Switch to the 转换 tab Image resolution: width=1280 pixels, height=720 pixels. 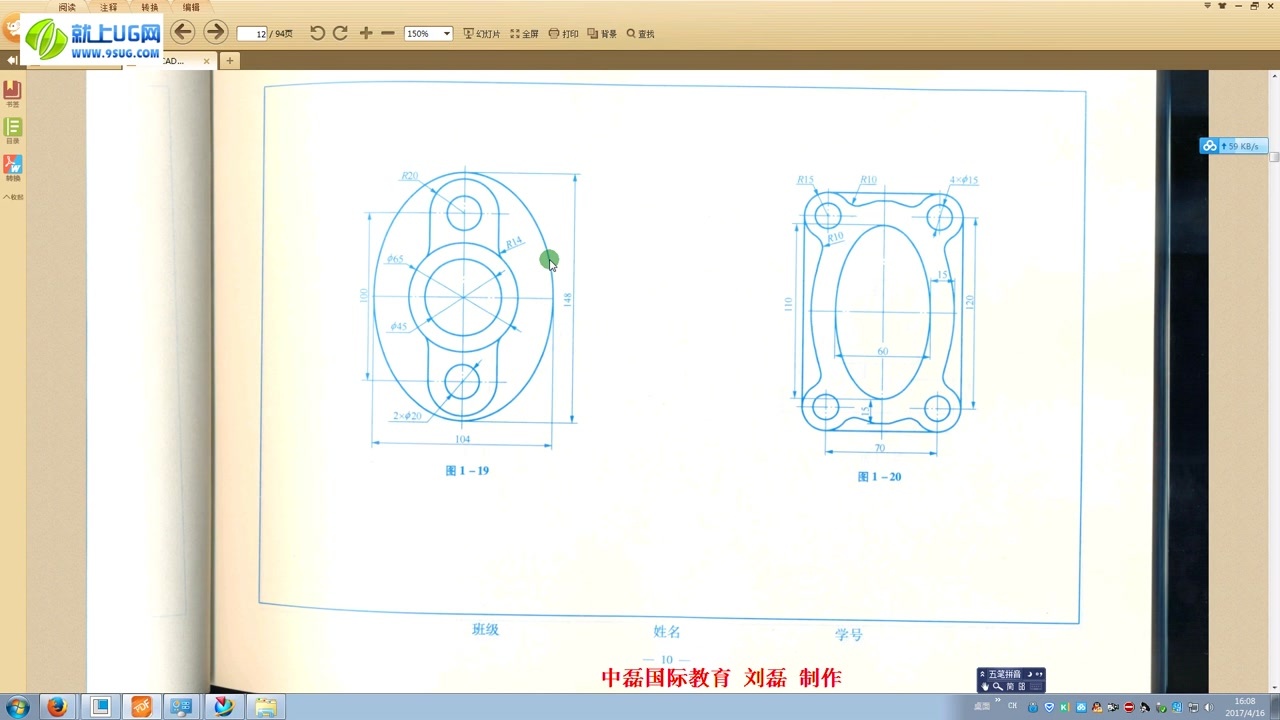coord(149,7)
